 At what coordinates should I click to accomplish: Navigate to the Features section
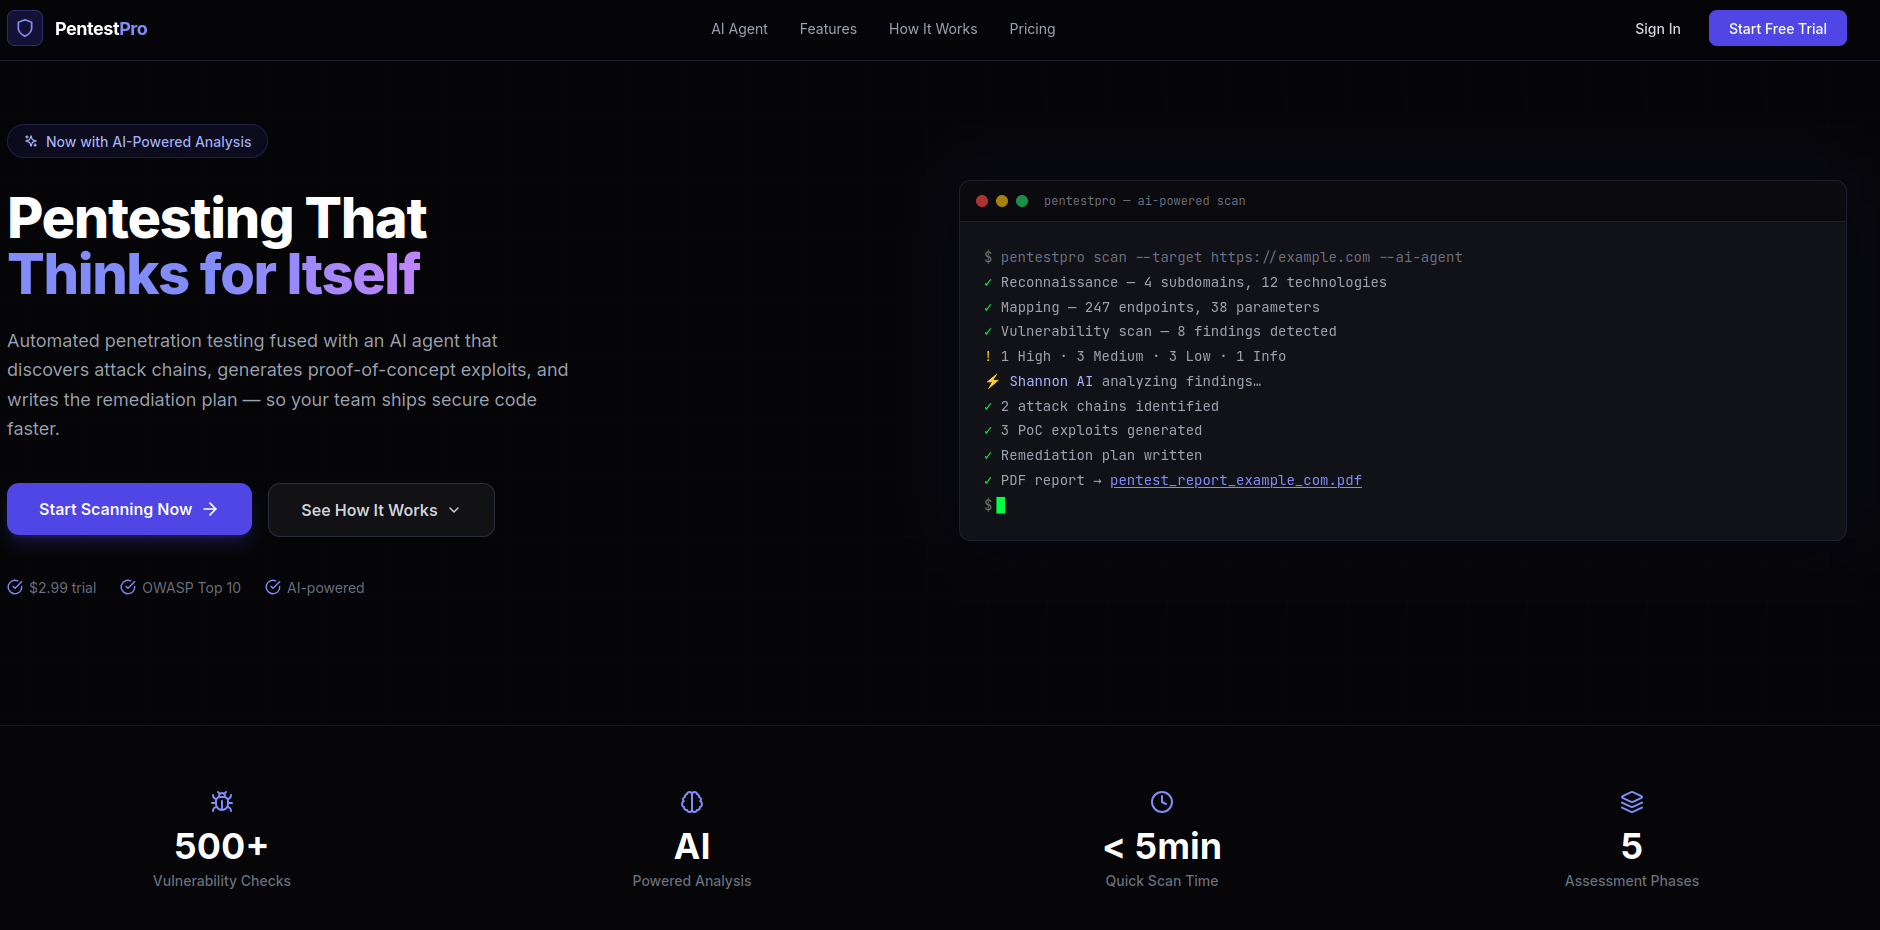pos(828,29)
